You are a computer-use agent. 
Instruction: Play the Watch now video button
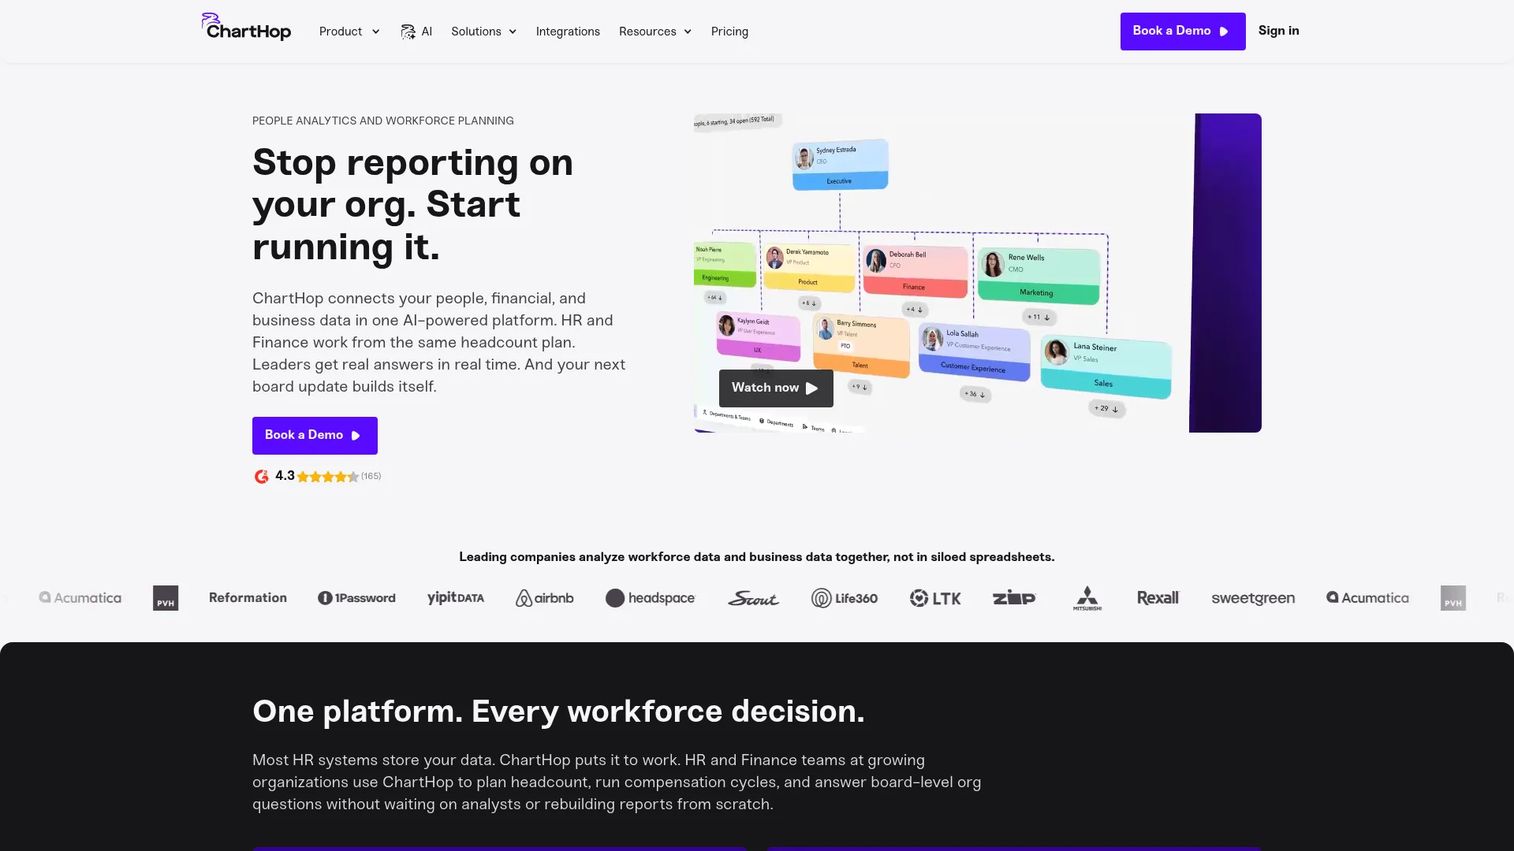click(x=776, y=388)
